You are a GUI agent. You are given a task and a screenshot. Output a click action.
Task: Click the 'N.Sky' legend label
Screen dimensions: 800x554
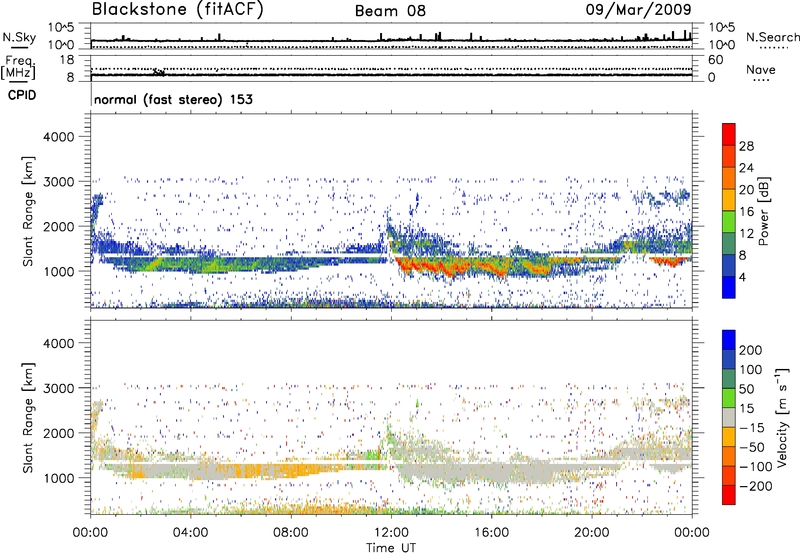[x=19, y=37]
